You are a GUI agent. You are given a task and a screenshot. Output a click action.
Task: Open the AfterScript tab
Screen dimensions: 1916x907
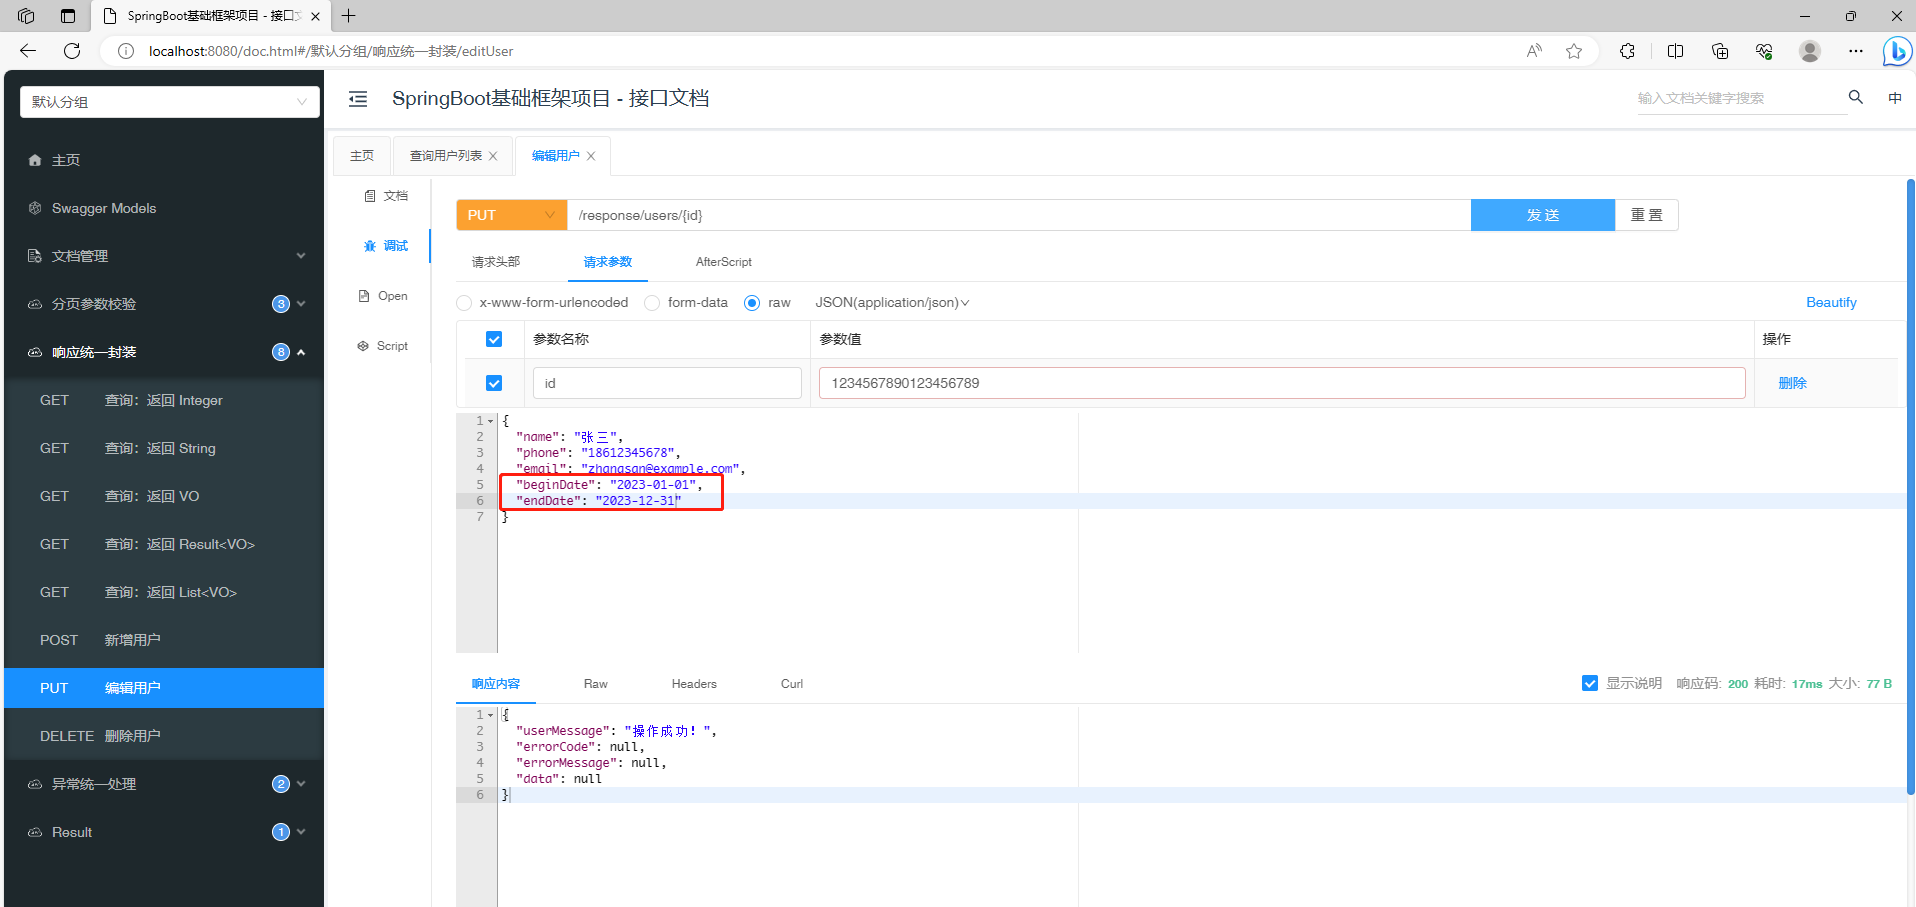[x=723, y=262]
